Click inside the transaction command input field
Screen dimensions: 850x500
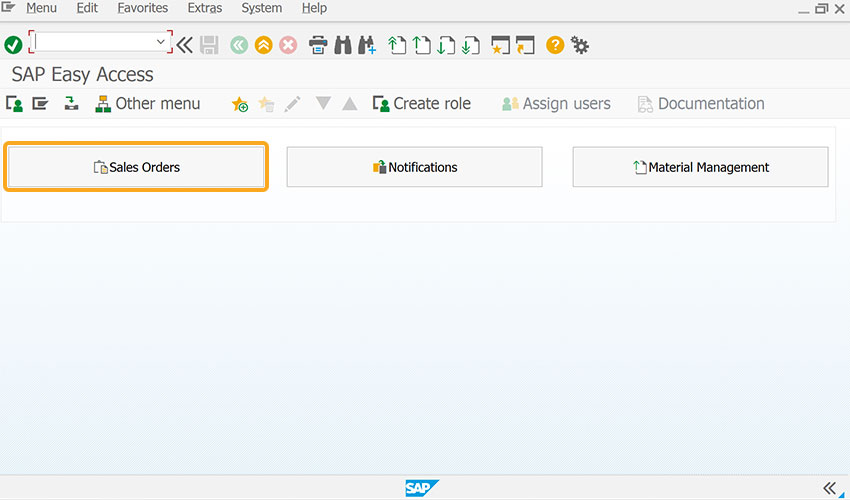95,42
